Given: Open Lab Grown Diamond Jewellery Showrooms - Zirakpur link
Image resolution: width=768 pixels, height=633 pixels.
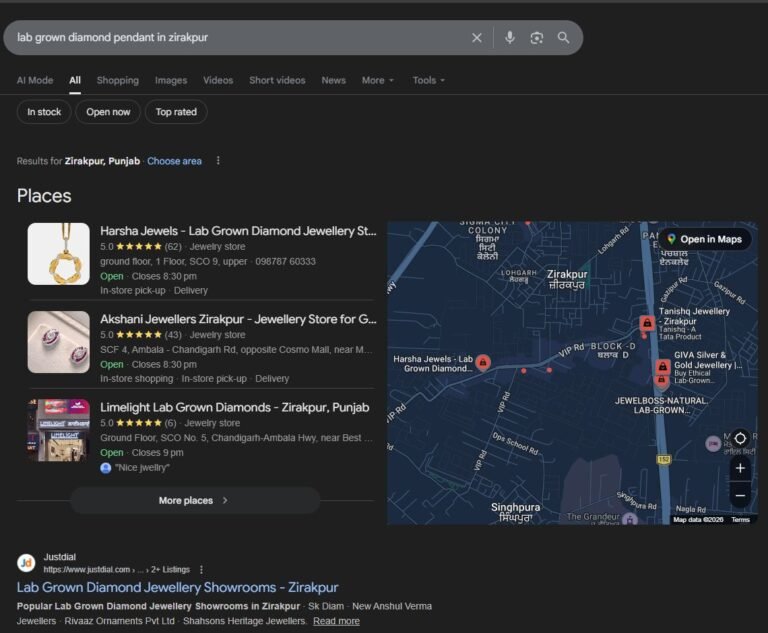Looking at the screenshot, I should (x=177, y=587).
